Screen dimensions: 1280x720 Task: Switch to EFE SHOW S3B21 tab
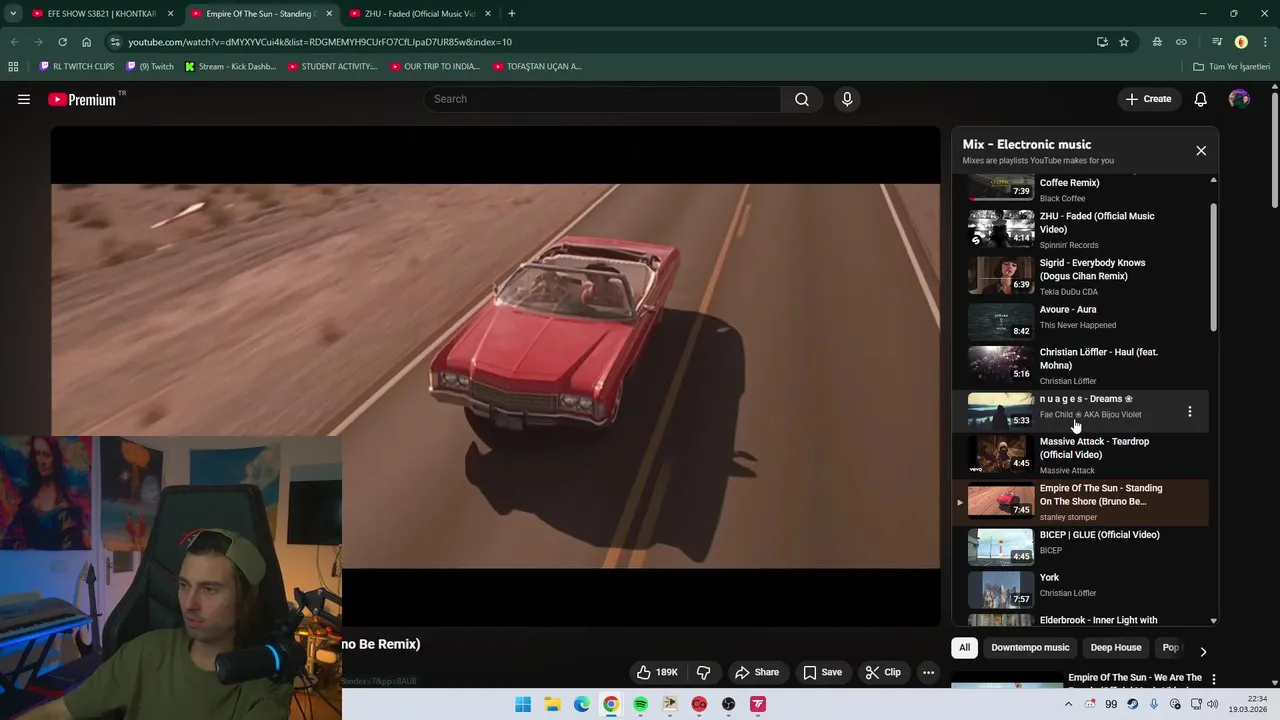[x=102, y=14]
